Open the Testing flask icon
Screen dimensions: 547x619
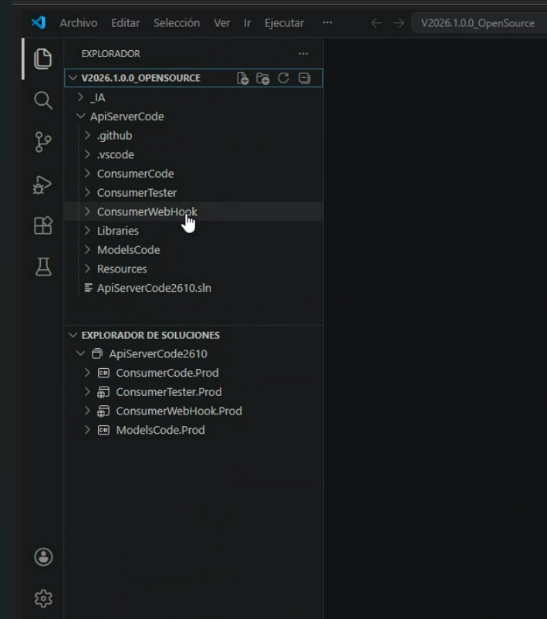pyautogui.click(x=43, y=267)
